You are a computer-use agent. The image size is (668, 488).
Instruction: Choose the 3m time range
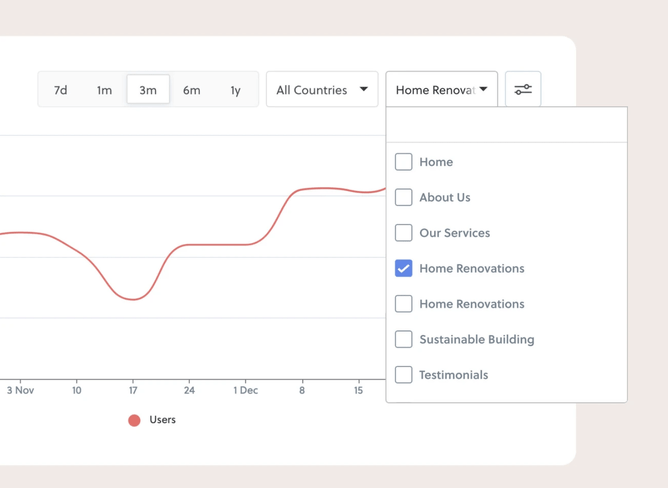point(148,90)
